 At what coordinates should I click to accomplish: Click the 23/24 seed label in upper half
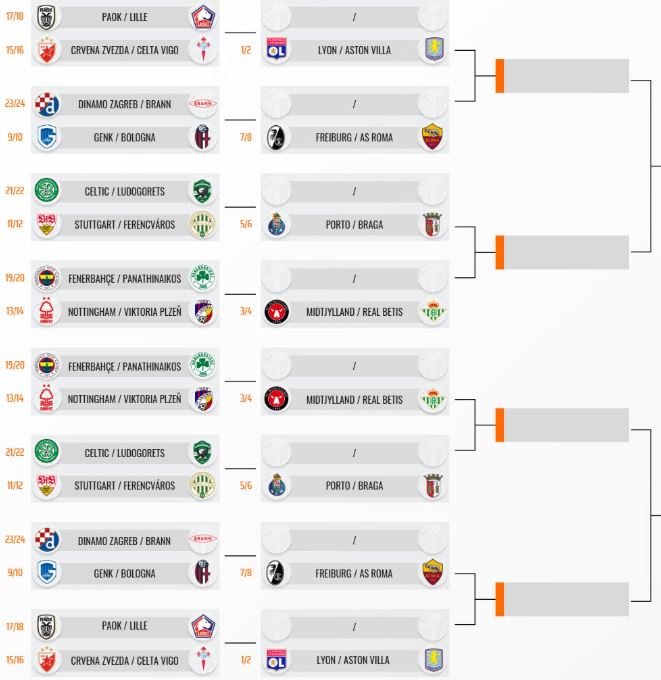pyautogui.click(x=15, y=103)
